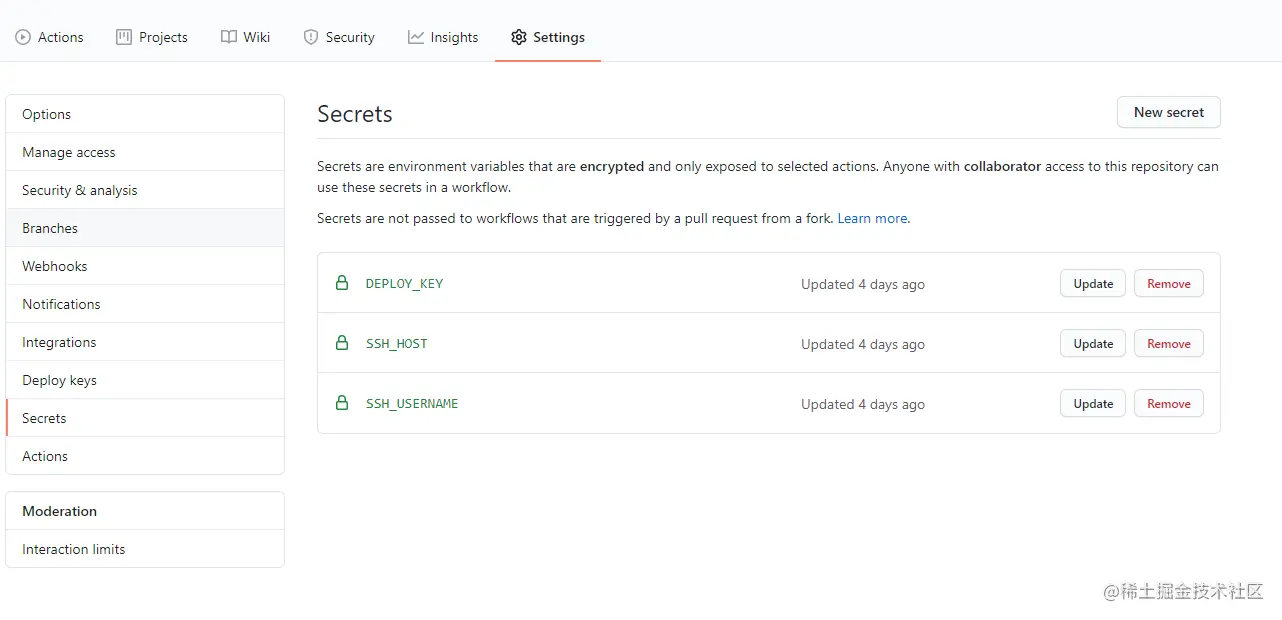The image size is (1282, 620).
Task: Click the lock icon beside SSH_HOST
Action: click(x=342, y=343)
